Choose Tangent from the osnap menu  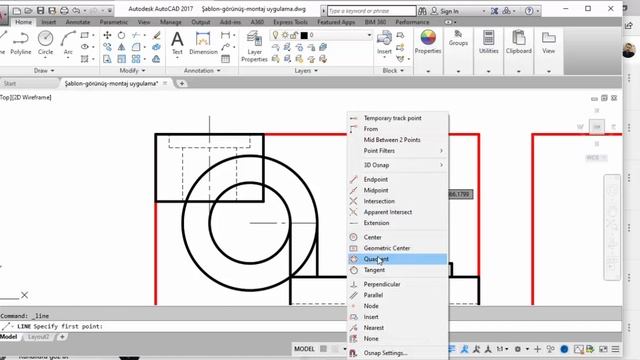(398, 270)
